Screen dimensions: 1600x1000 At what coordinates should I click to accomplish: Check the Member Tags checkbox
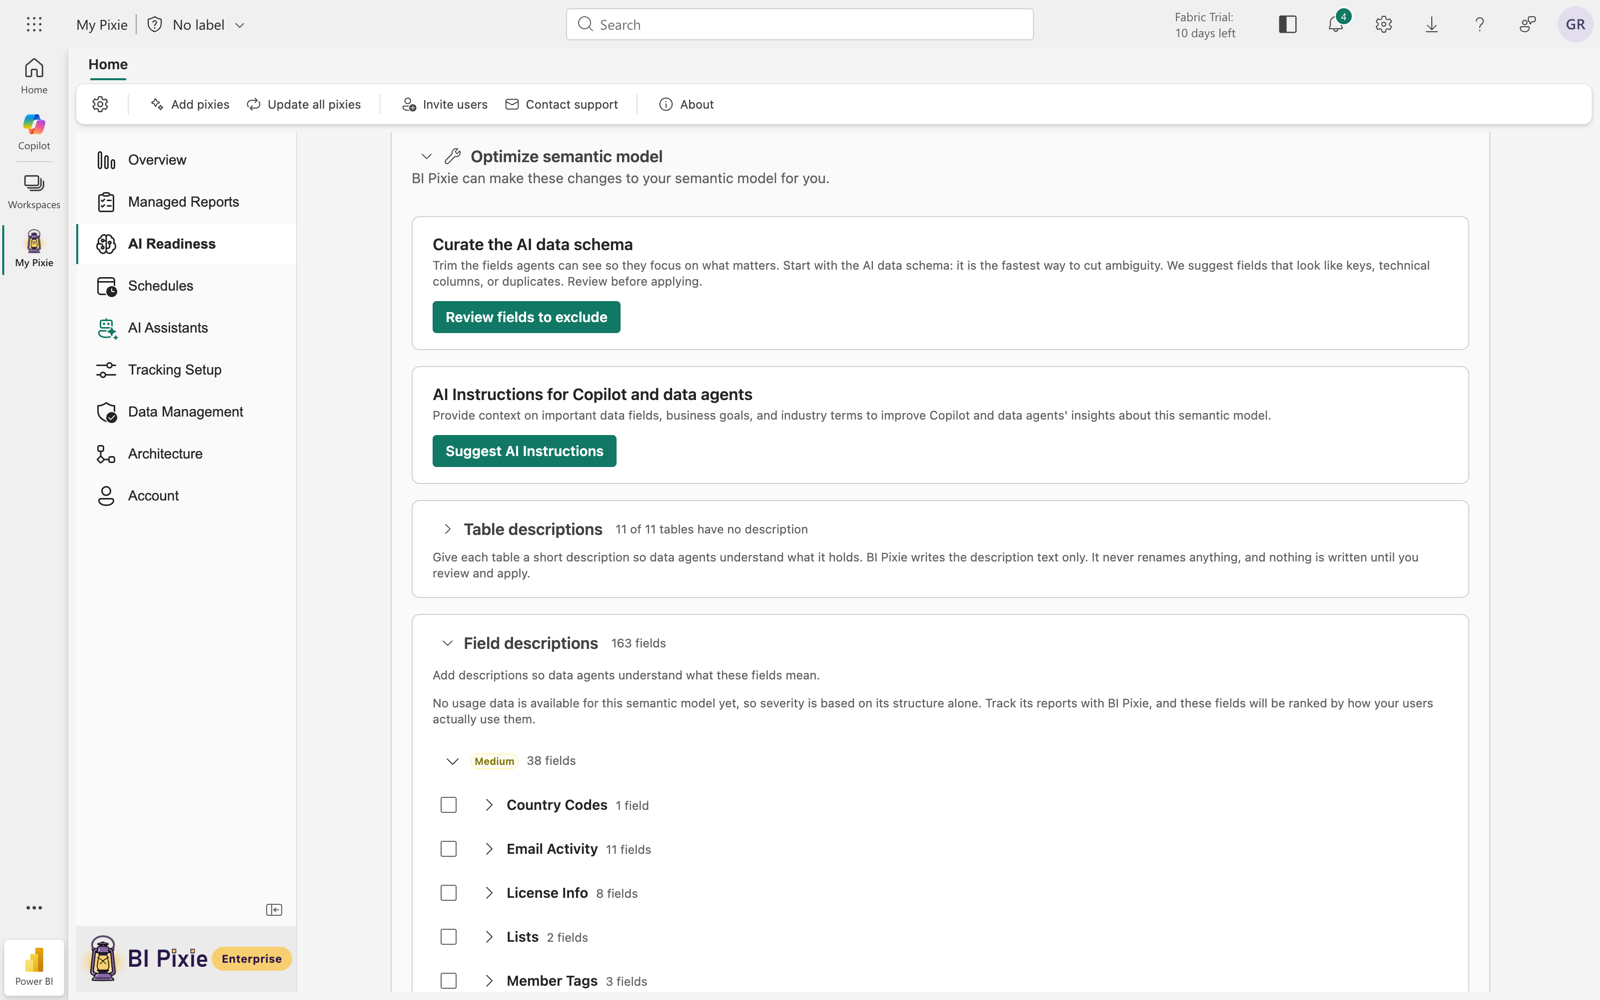(449, 981)
